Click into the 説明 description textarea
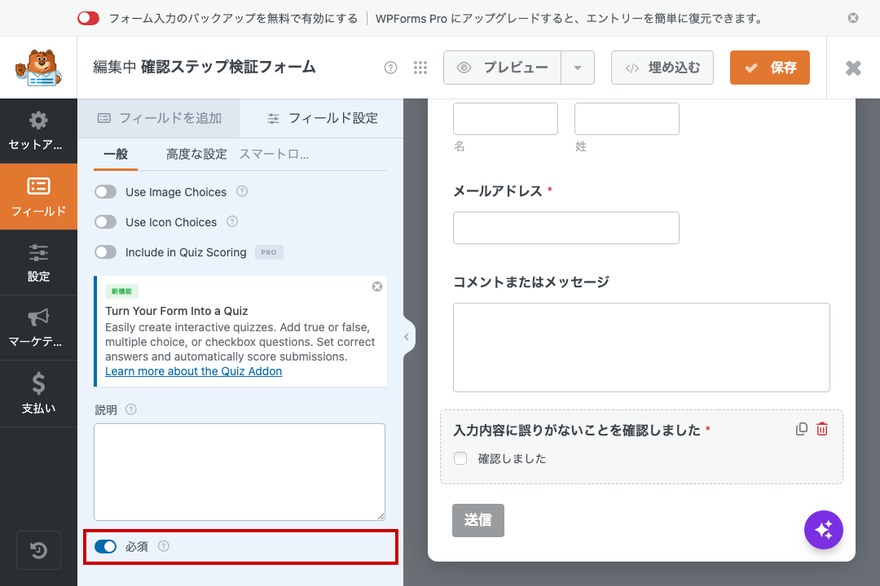This screenshot has height=586, width=880. 240,471
